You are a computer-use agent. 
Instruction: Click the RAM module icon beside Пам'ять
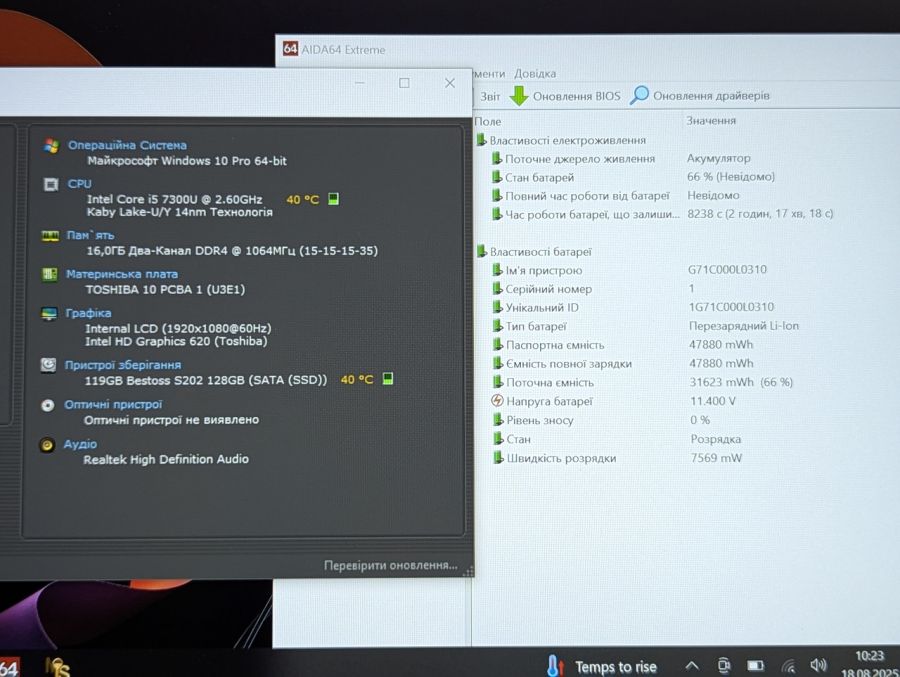(x=50, y=236)
